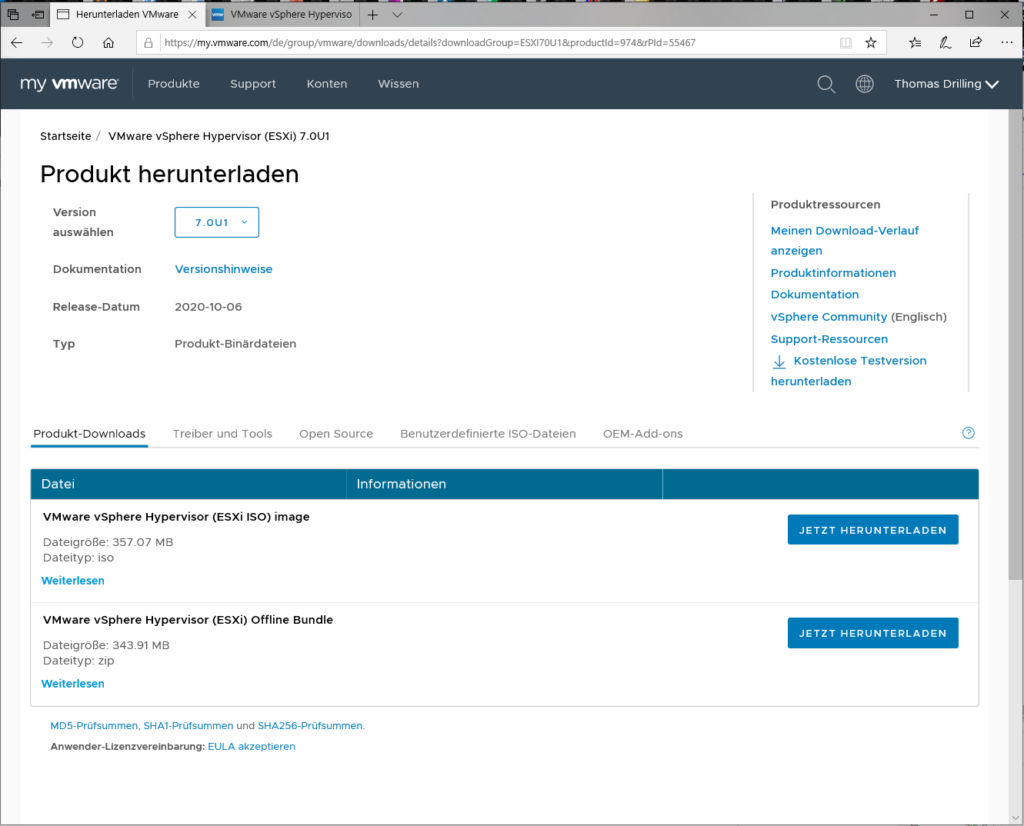Click the site security lock icon
Viewport: 1024px width, 826px height.
click(x=148, y=43)
